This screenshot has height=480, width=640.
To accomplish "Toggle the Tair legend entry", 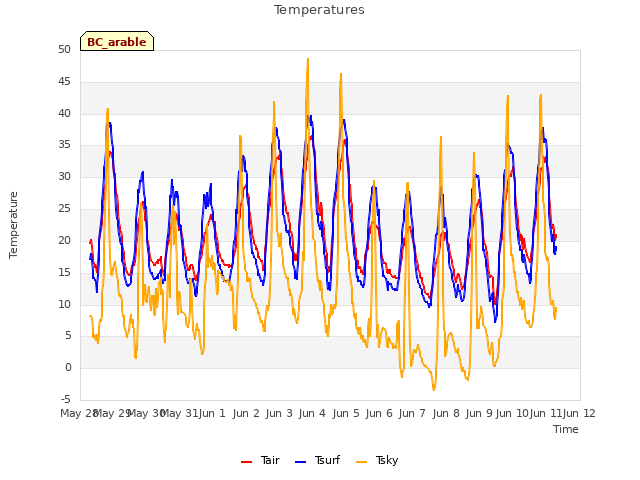I will [x=260, y=460].
